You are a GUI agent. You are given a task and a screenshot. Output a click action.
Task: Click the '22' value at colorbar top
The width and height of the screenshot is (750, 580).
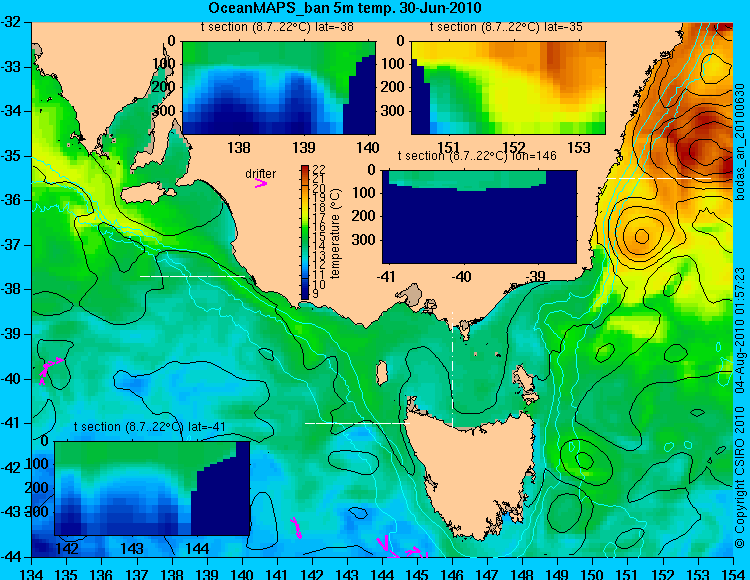[x=319, y=169]
